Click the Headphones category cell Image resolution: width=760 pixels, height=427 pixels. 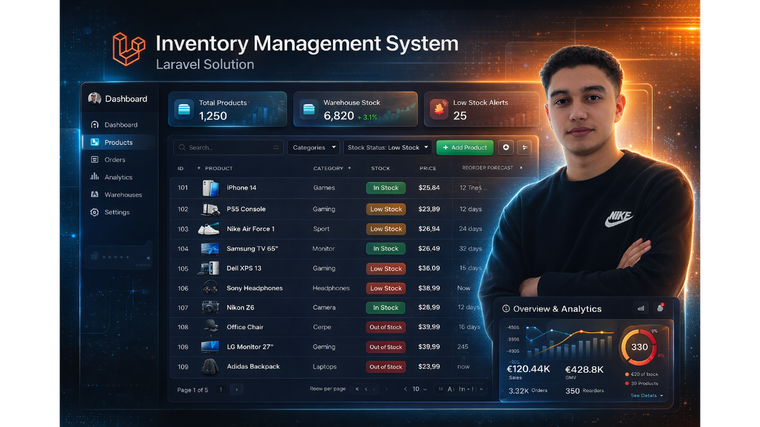click(331, 288)
